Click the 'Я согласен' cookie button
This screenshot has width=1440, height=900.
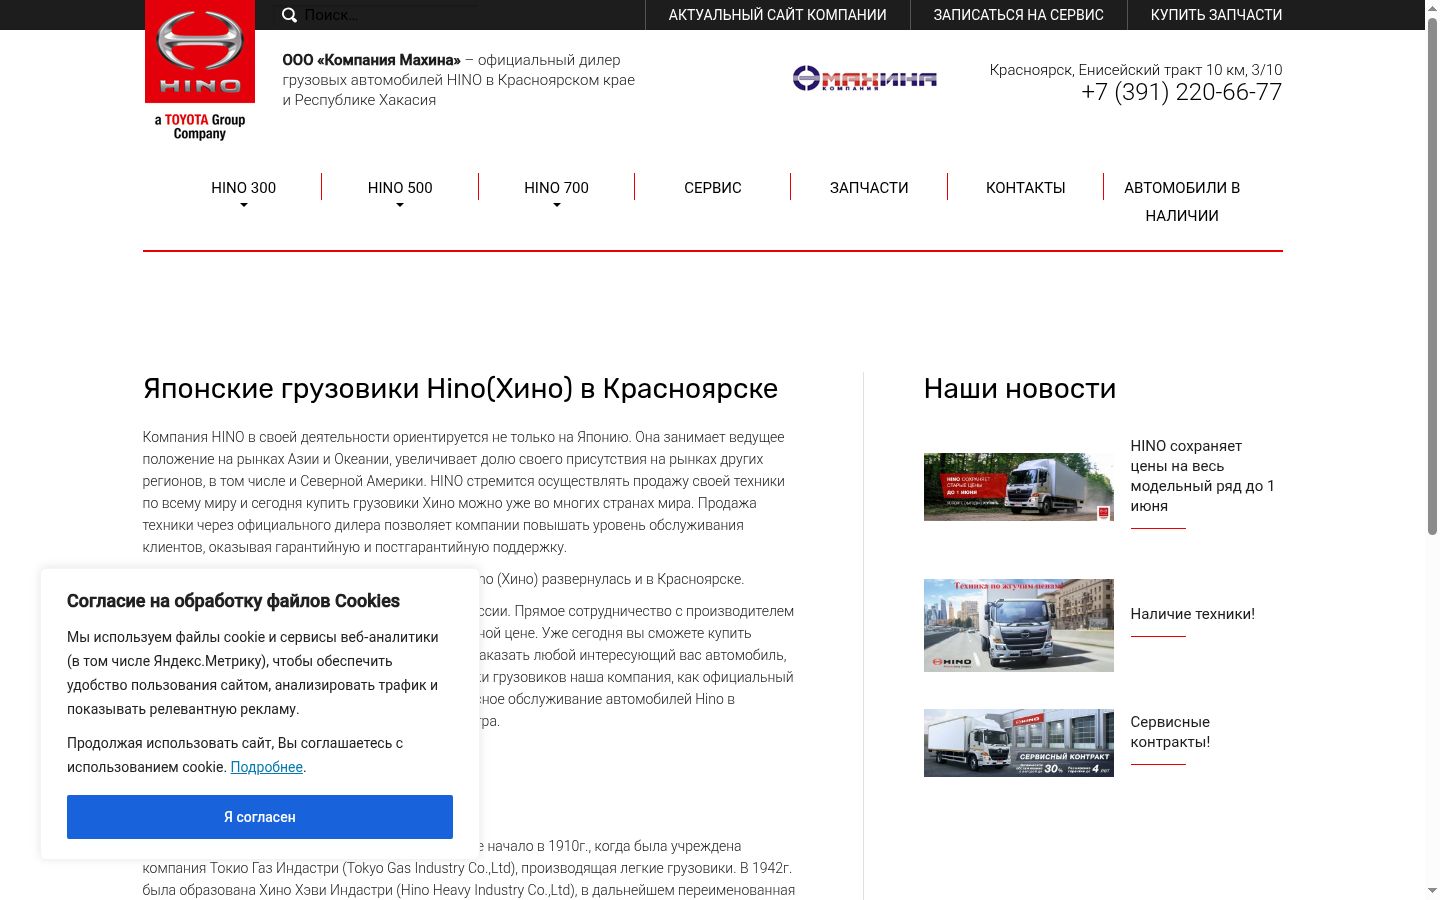[x=260, y=817]
